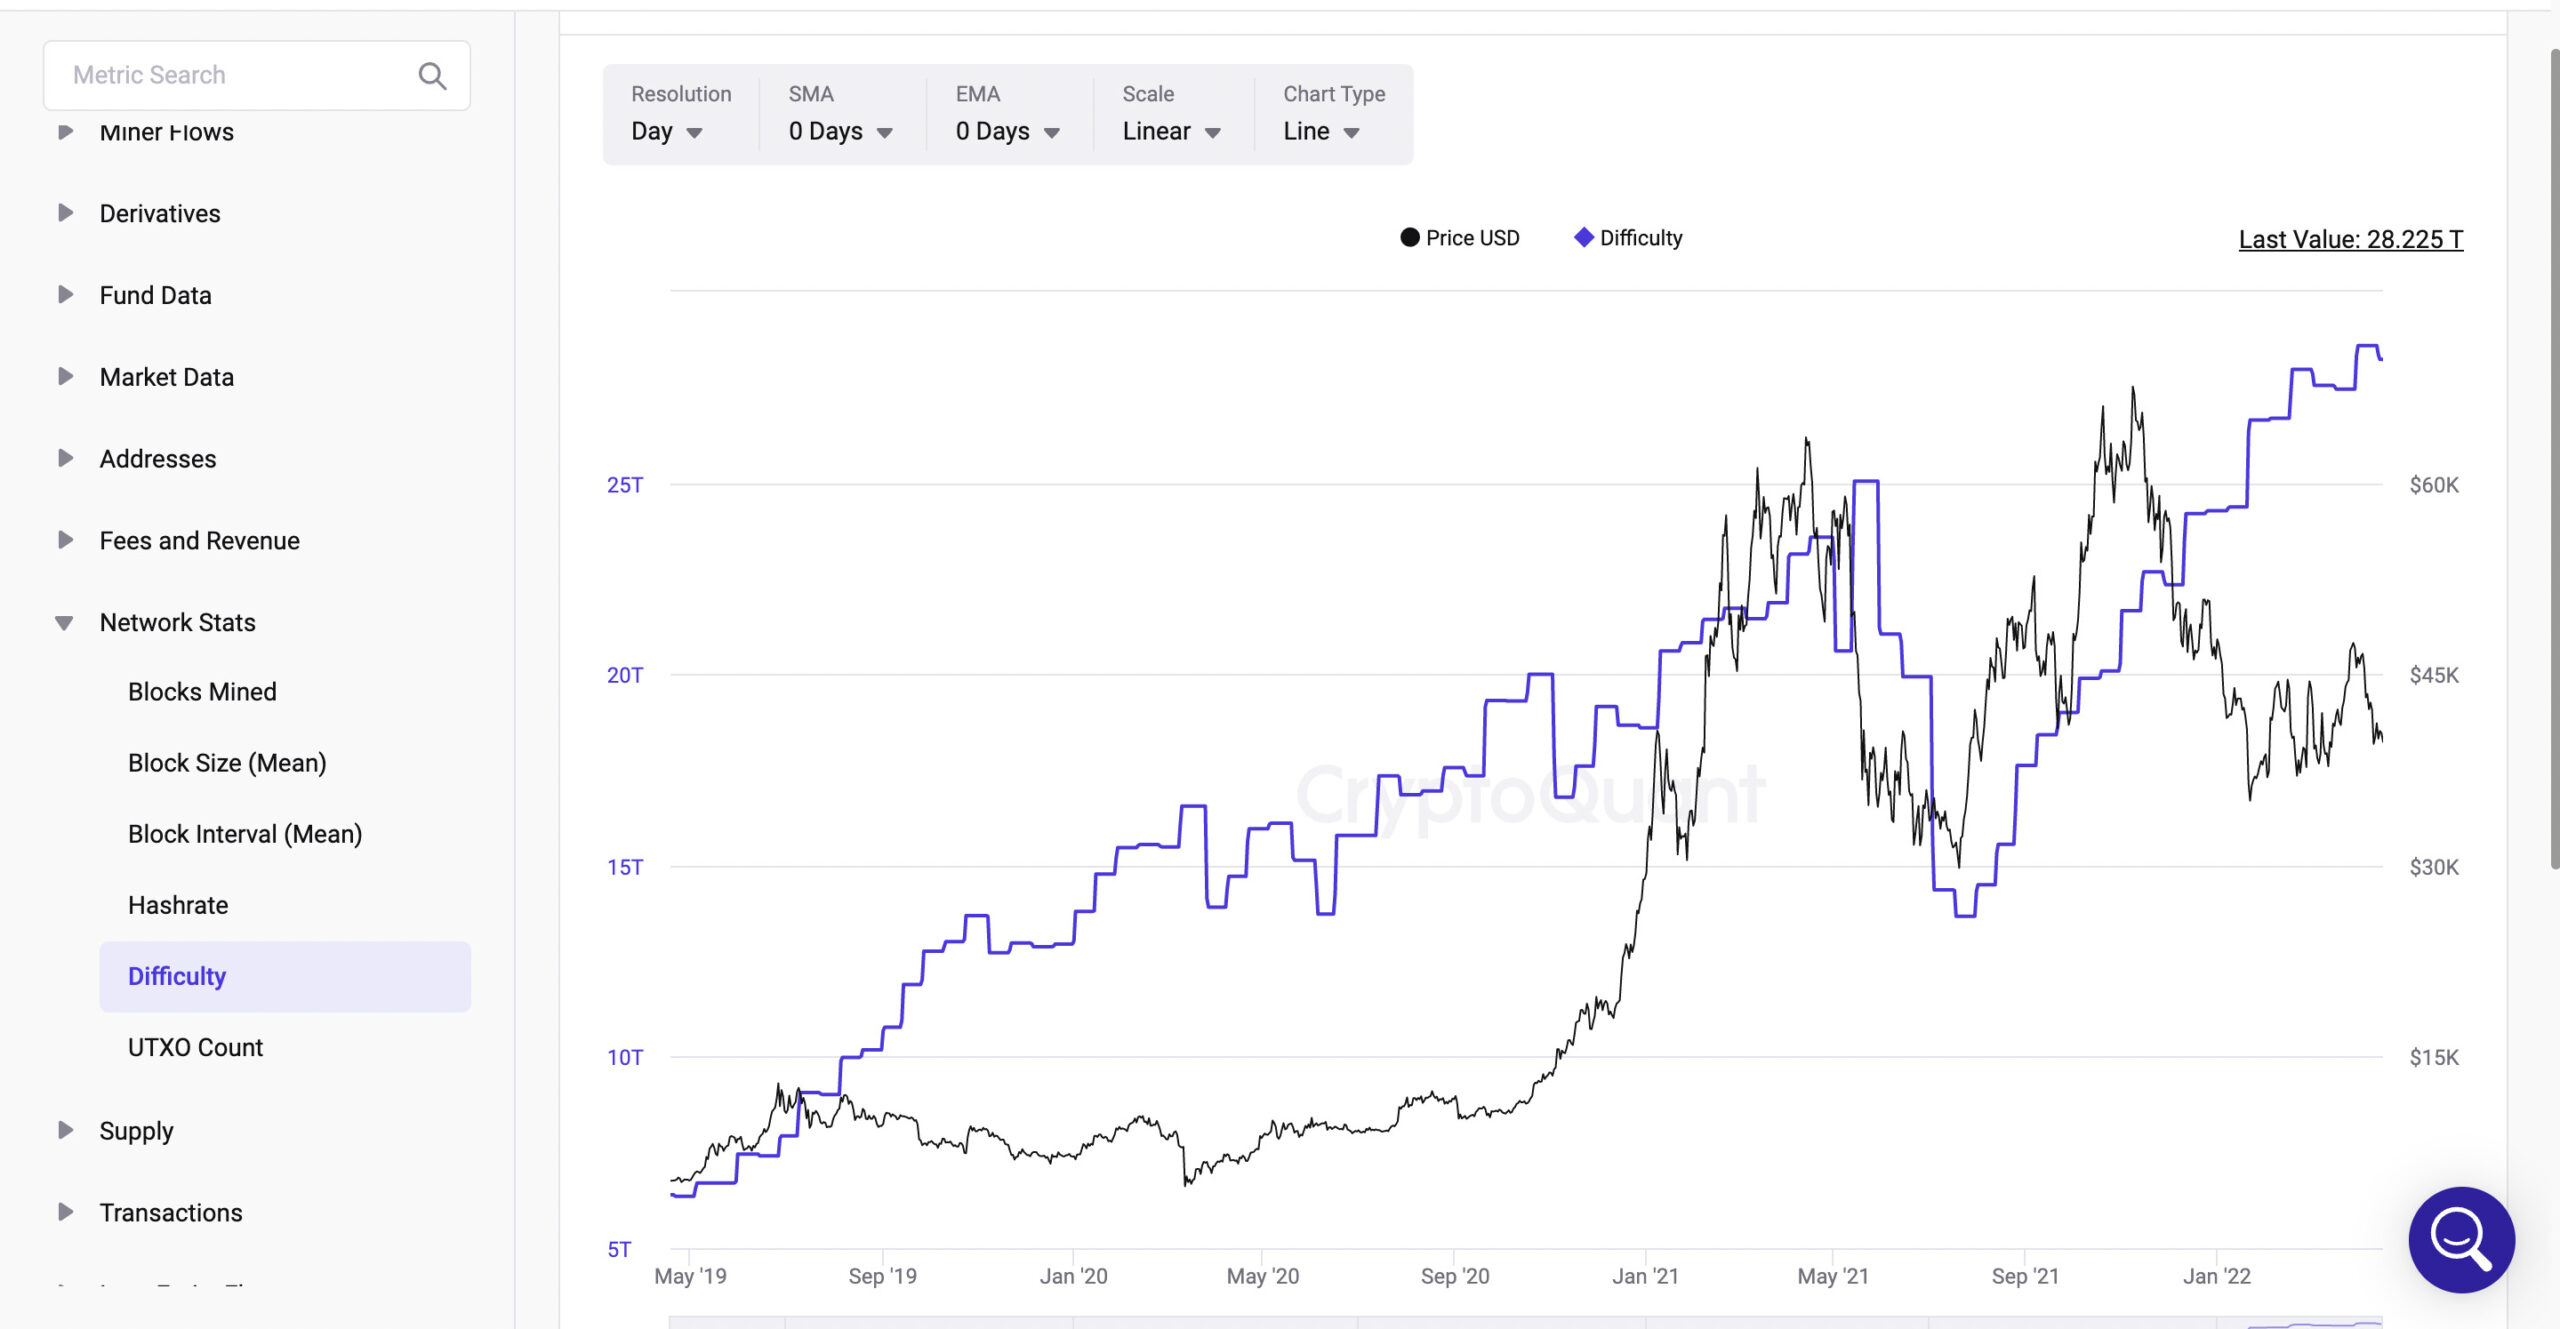Click the Sep '20 x-axis label
The width and height of the screenshot is (2560, 1329).
pos(1455,1276)
